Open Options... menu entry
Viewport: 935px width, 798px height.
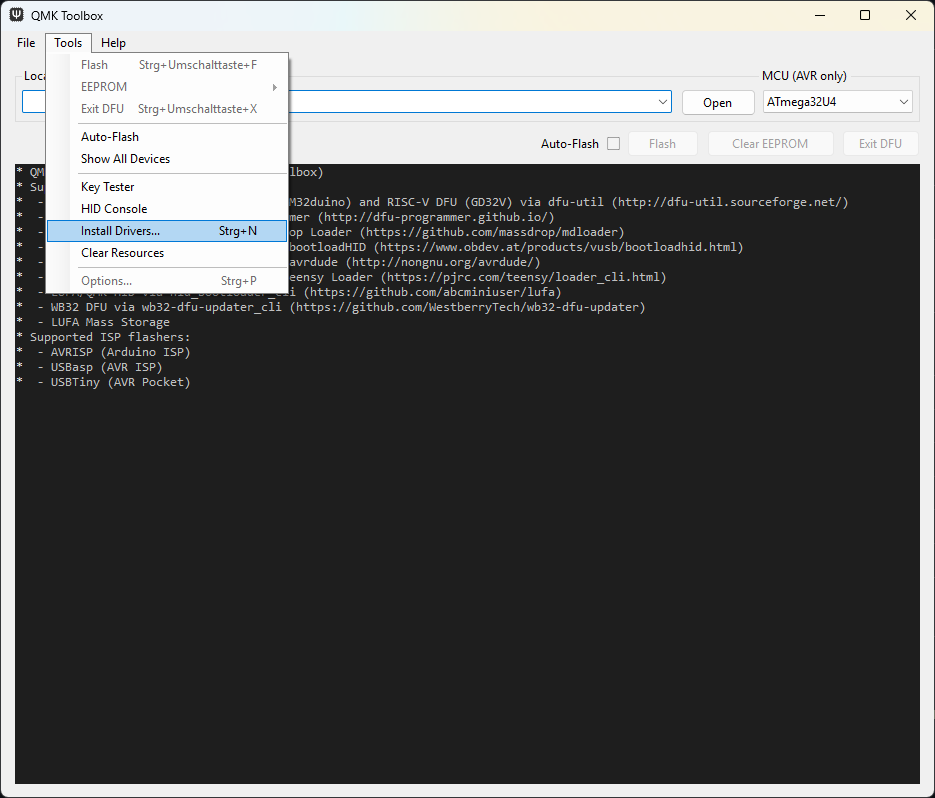point(167,281)
